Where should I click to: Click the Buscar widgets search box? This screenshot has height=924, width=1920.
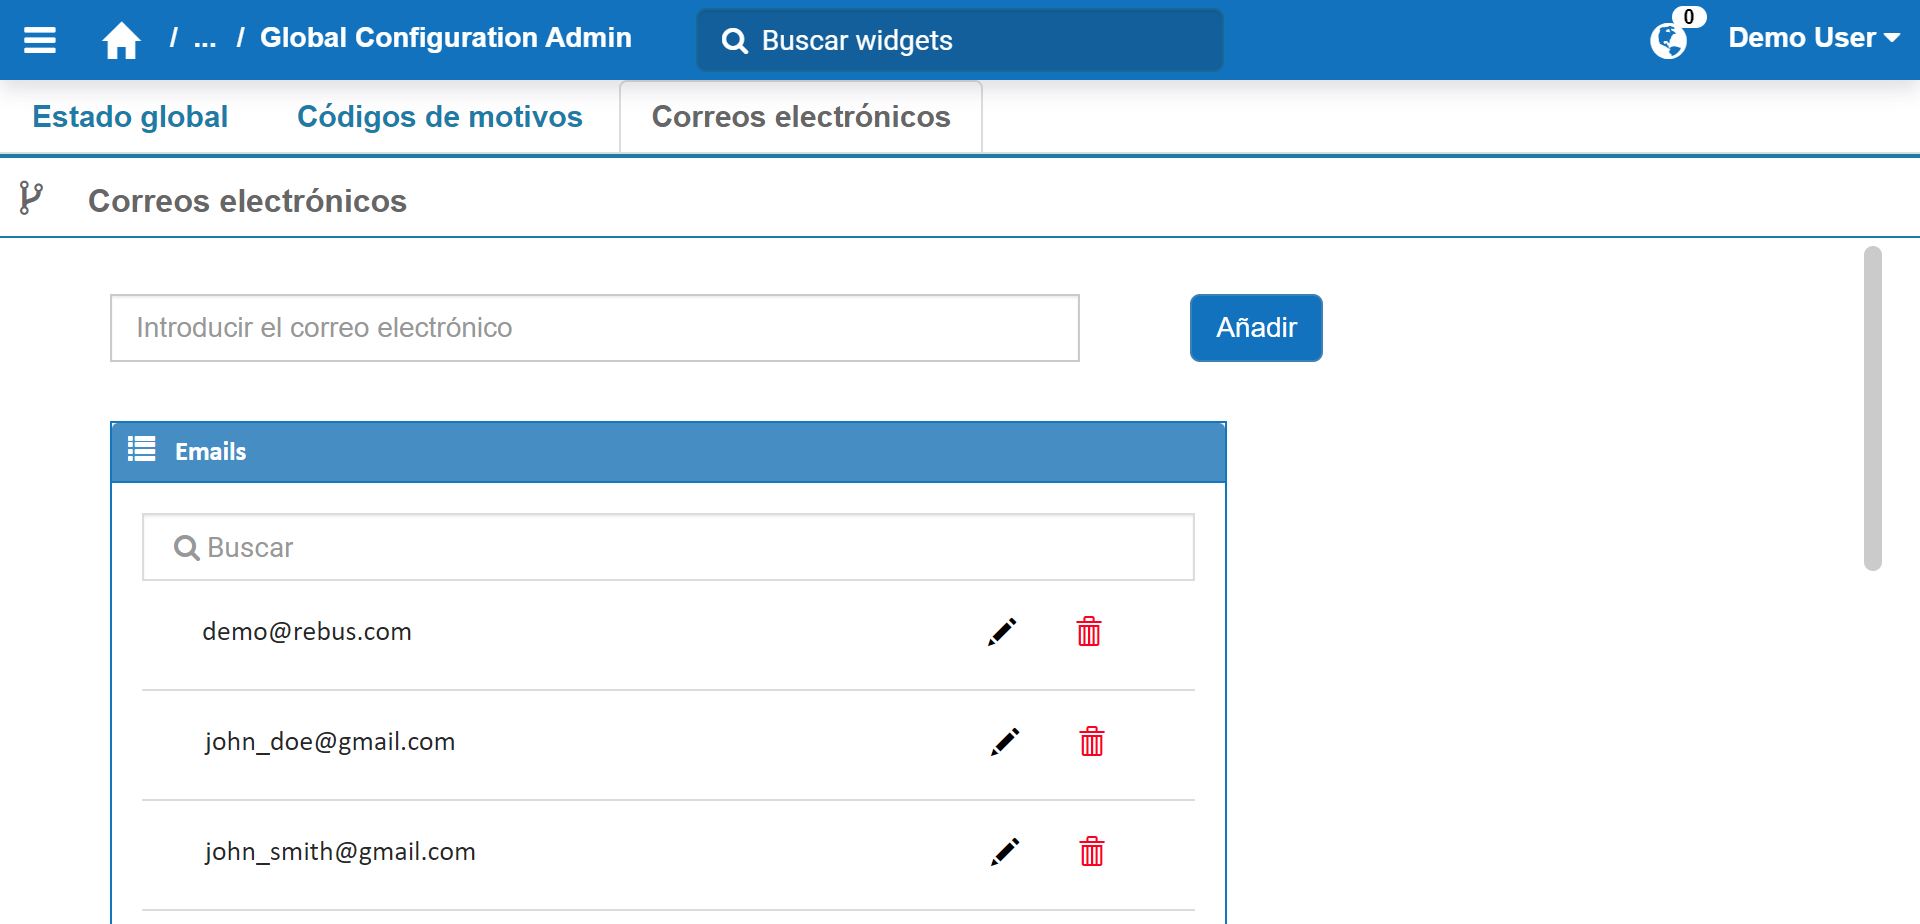(x=960, y=41)
